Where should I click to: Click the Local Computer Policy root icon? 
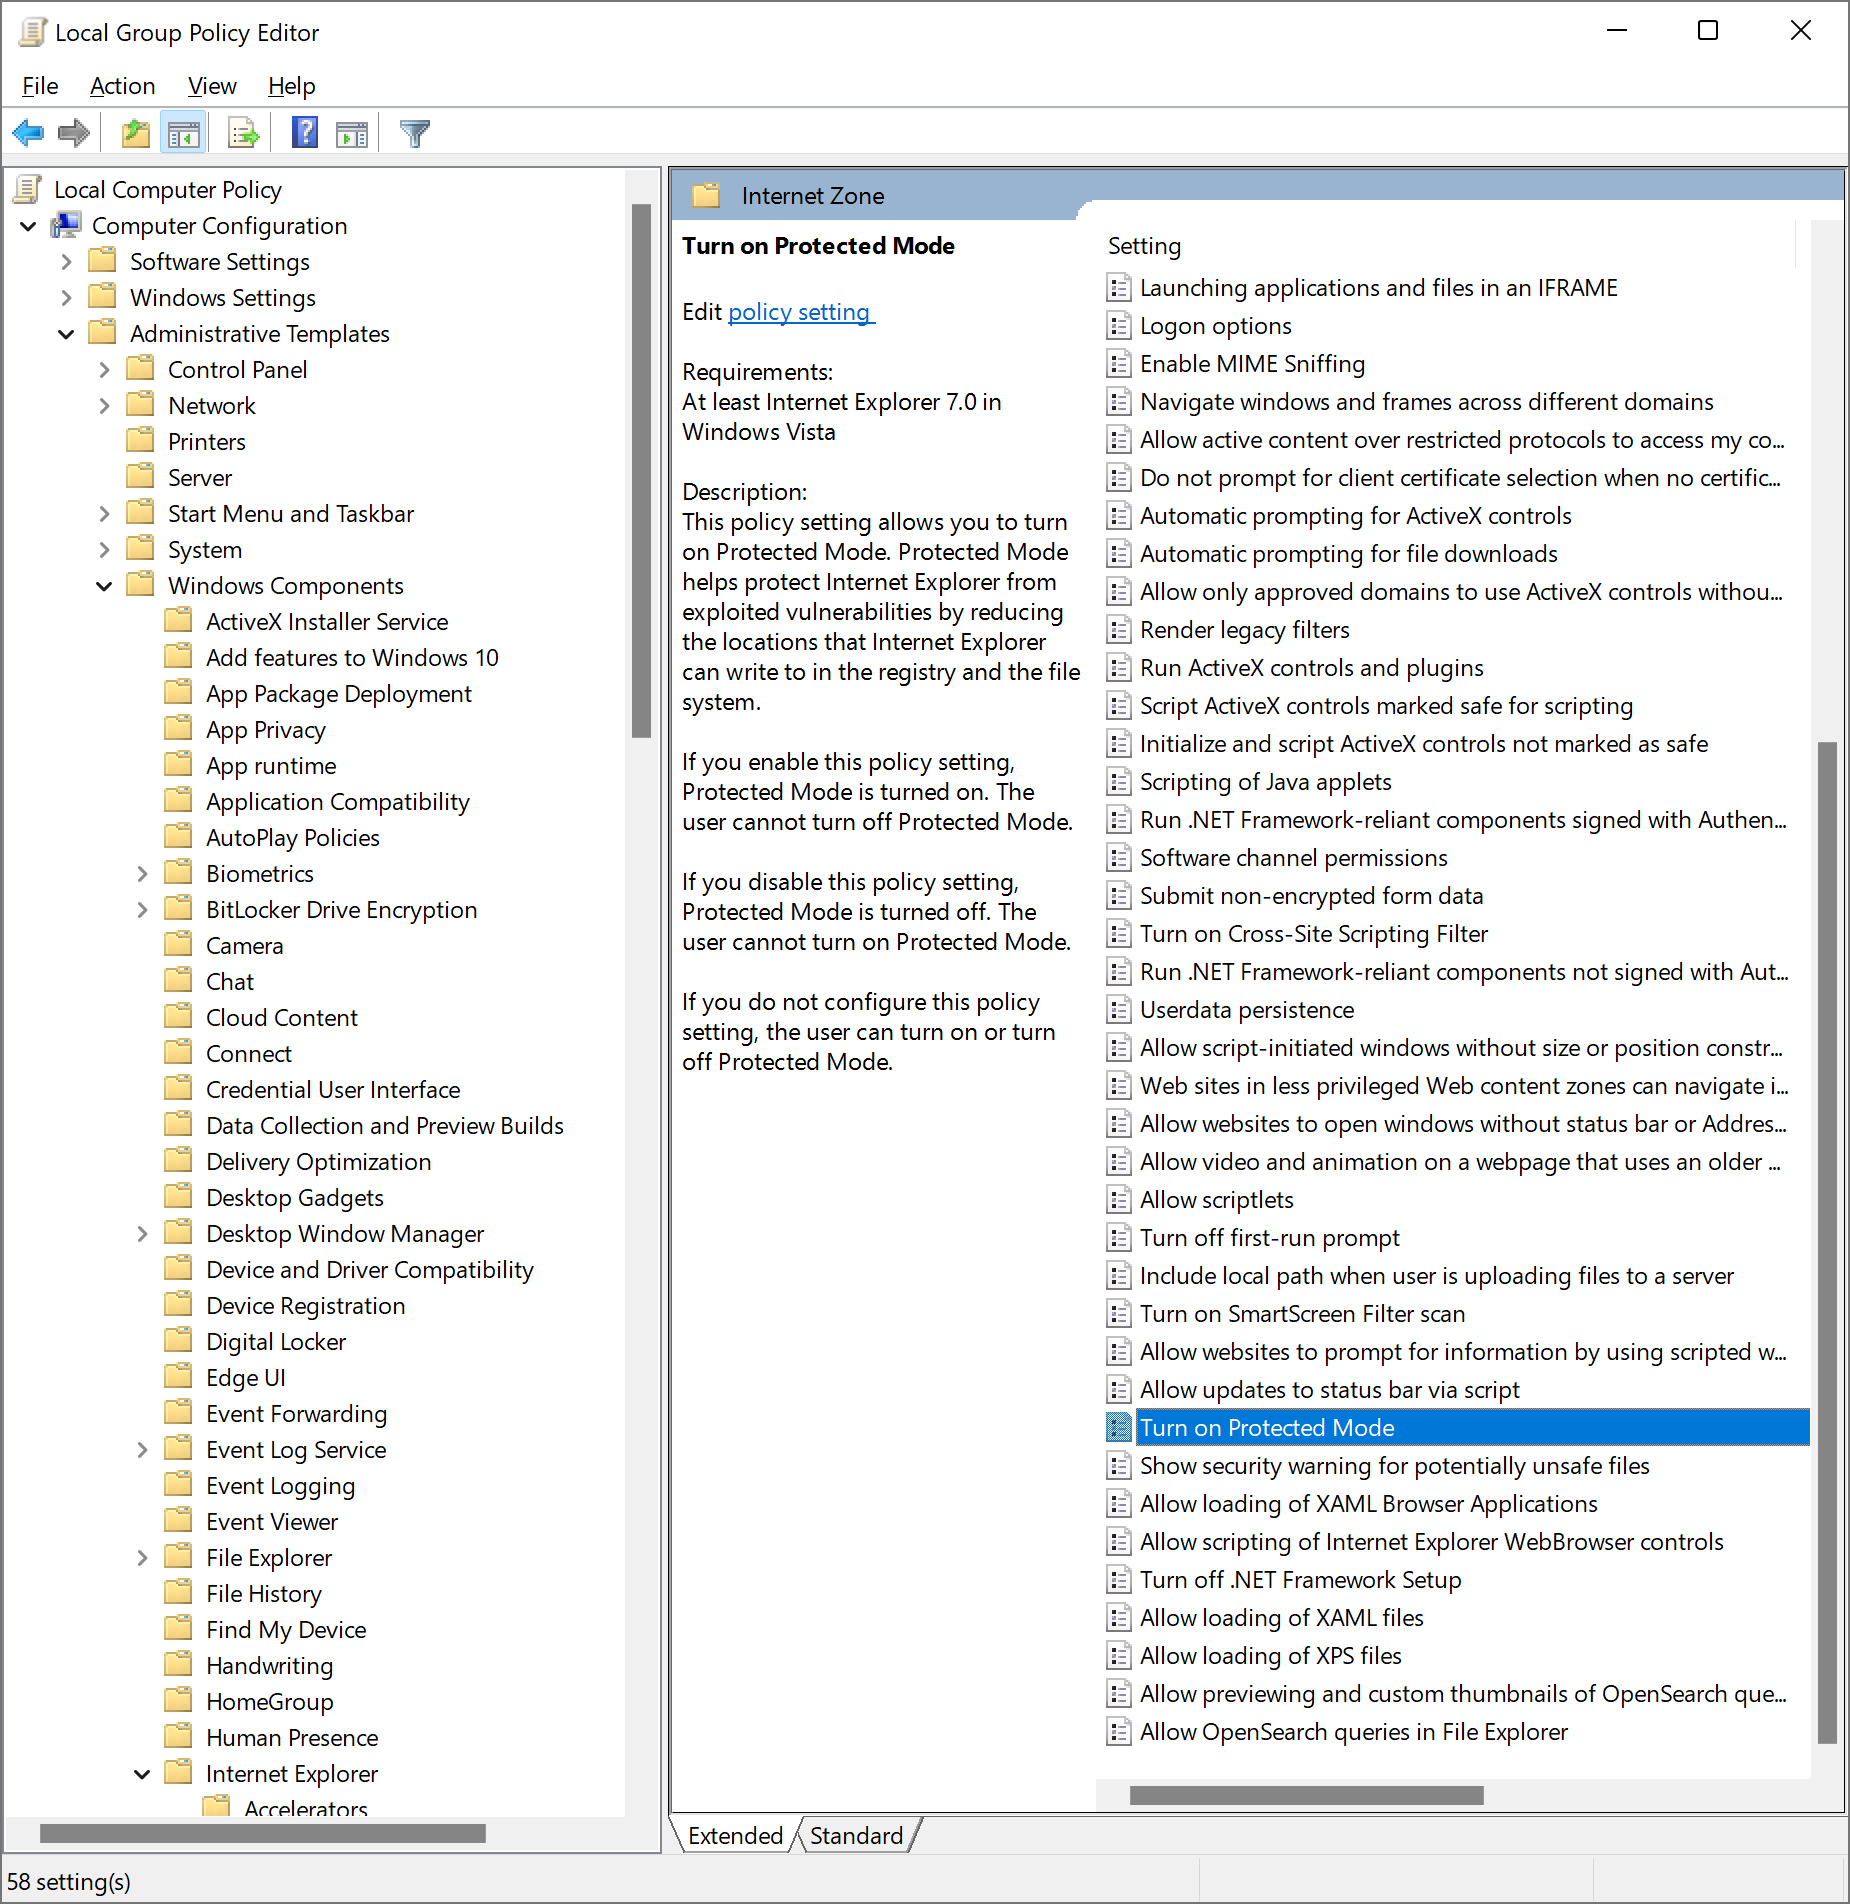pyautogui.click(x=29, y=190)
